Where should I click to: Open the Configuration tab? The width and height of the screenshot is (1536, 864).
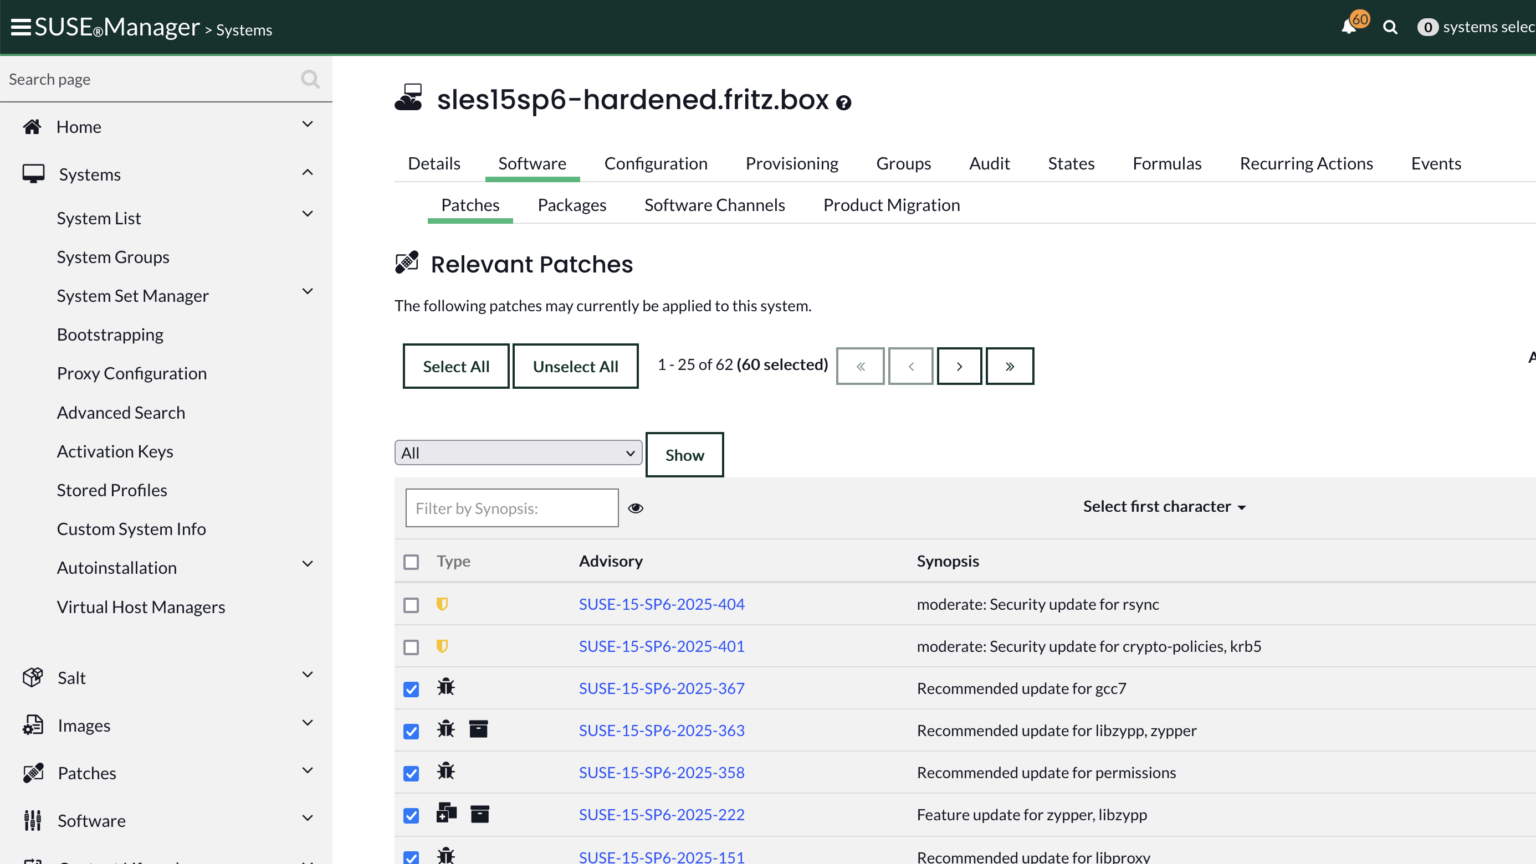coord(656,163)
